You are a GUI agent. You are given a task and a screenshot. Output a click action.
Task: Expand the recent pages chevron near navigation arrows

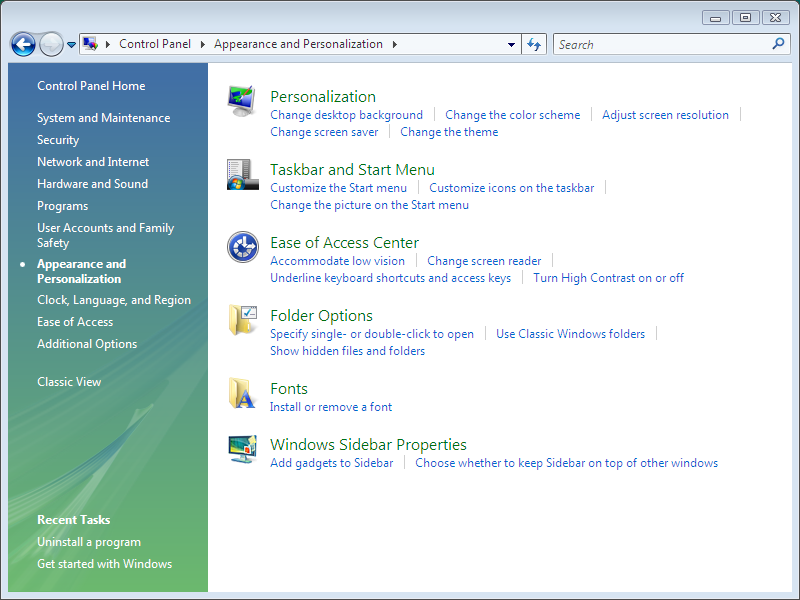pyautogui.click(x=70, y=44)
